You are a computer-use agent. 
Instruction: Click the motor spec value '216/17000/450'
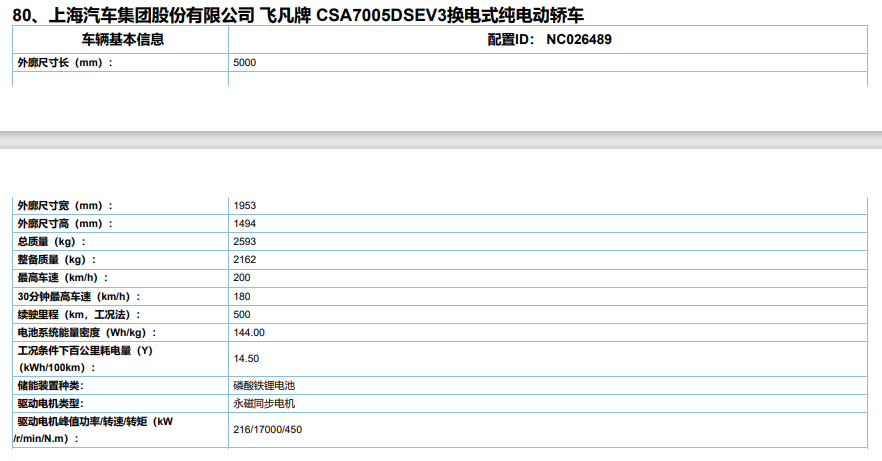pyautogui.click(x=268, y=429)
